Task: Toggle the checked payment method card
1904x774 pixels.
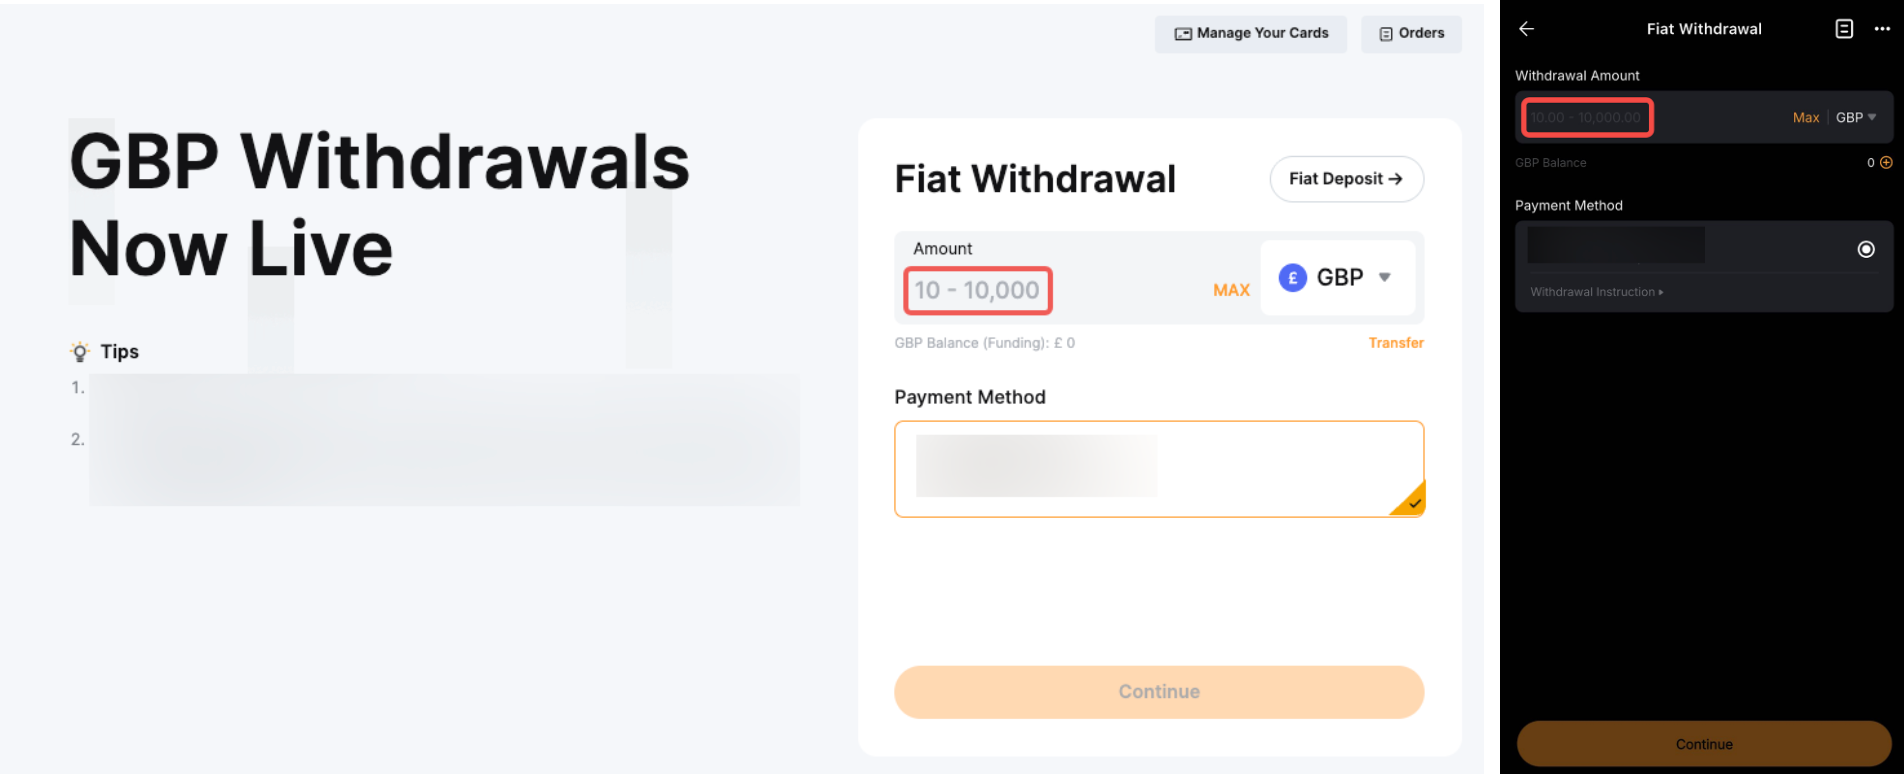Action: 1158,468
